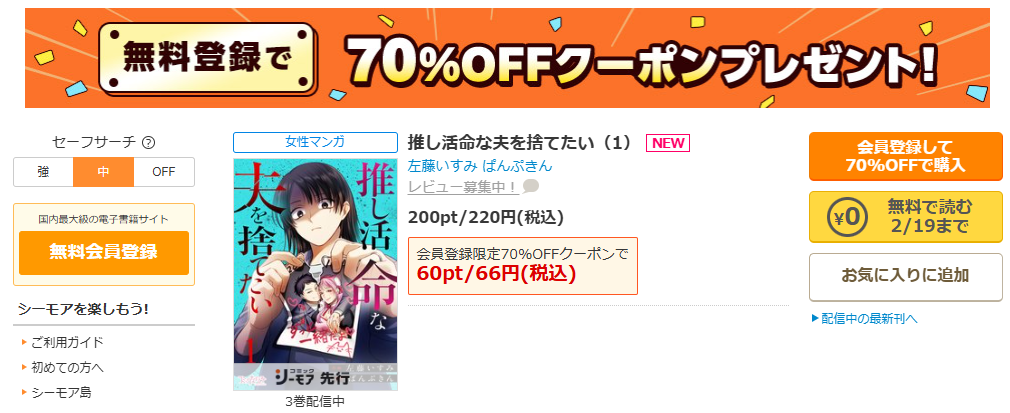Click 会員登録して70%OFFで購入 button
1010x413 pixels.
(x=906, y=157)
